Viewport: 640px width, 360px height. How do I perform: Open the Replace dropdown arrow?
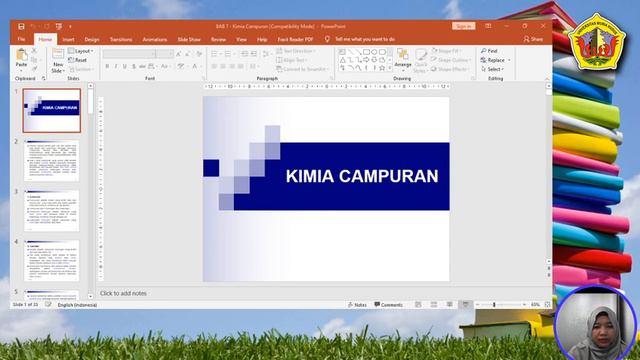509,60
